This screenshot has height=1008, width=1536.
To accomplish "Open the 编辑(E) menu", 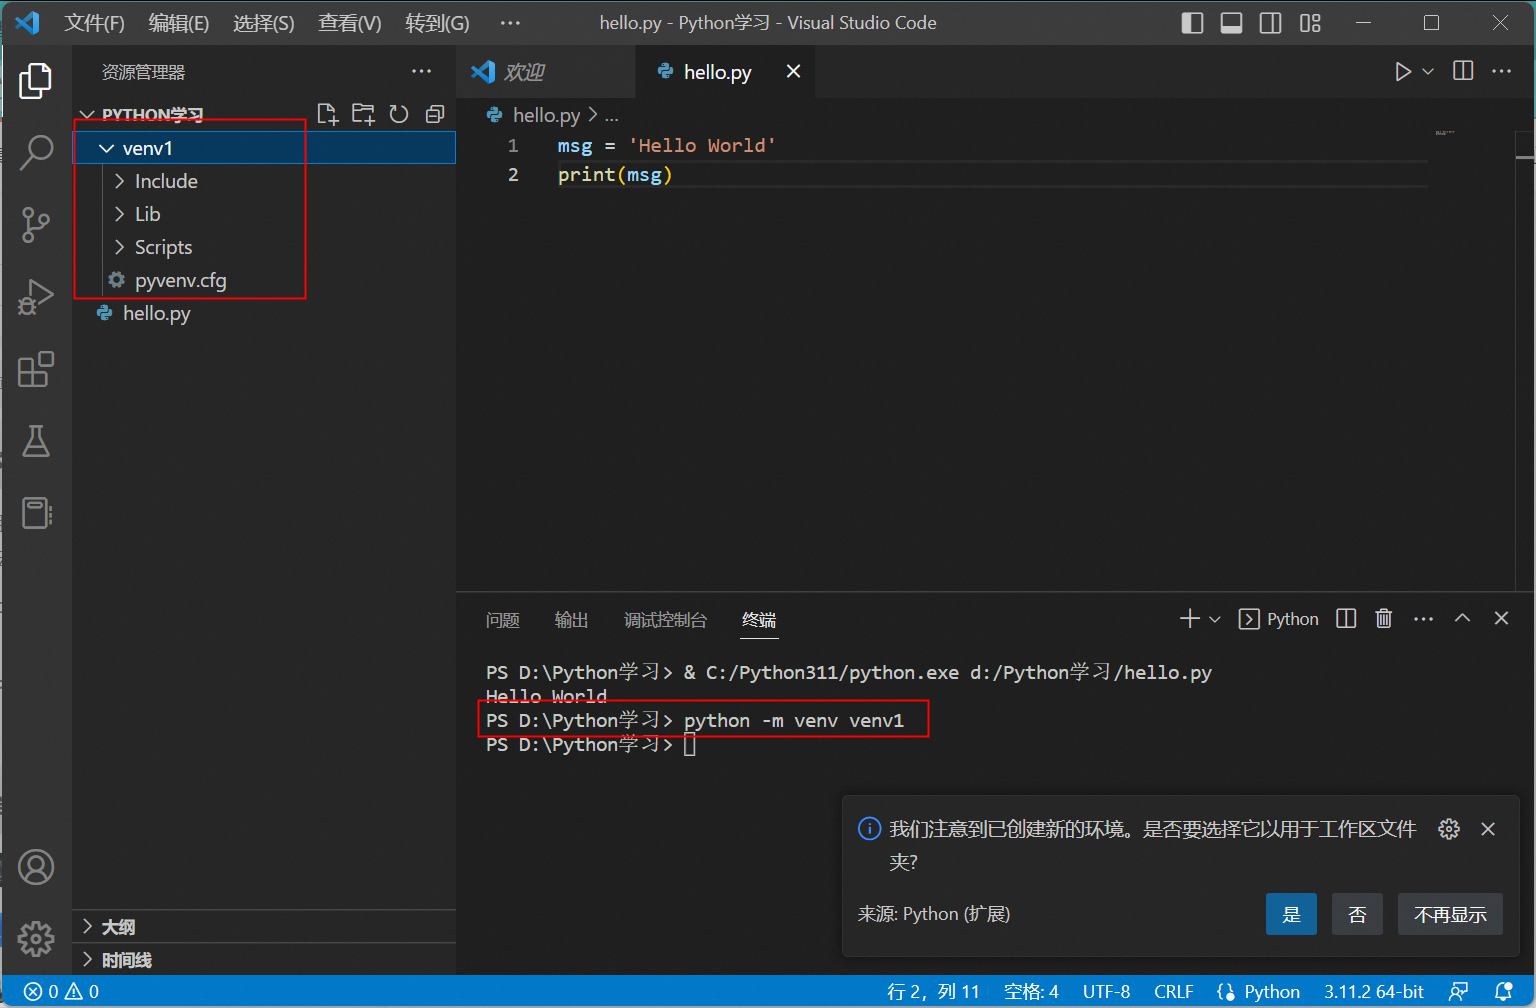I will (x=179, y=23).
